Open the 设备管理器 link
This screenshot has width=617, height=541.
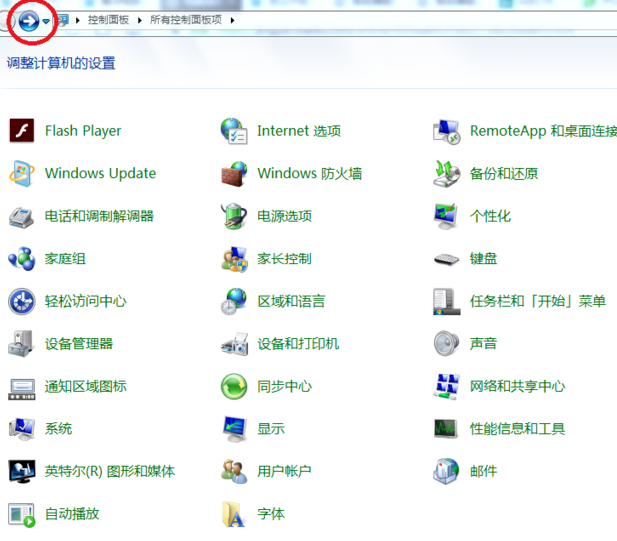(79, 343)
